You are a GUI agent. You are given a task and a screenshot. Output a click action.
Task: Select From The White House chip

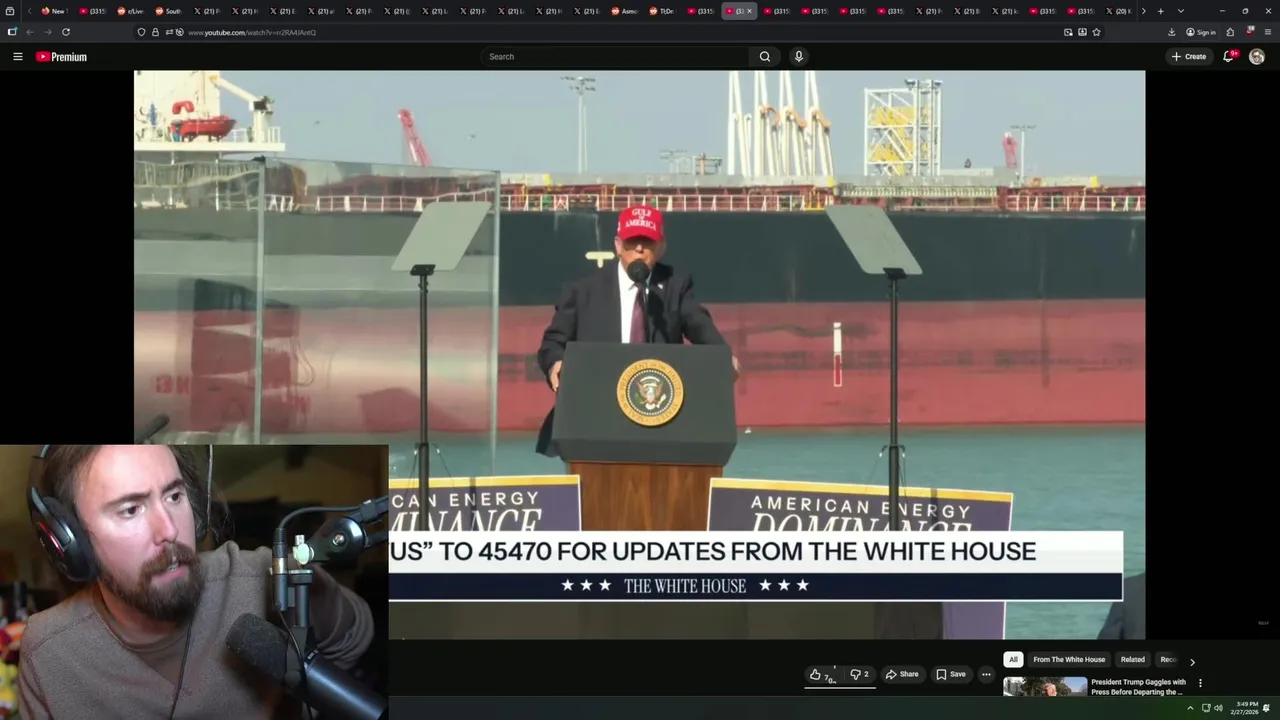point(1069,660)
